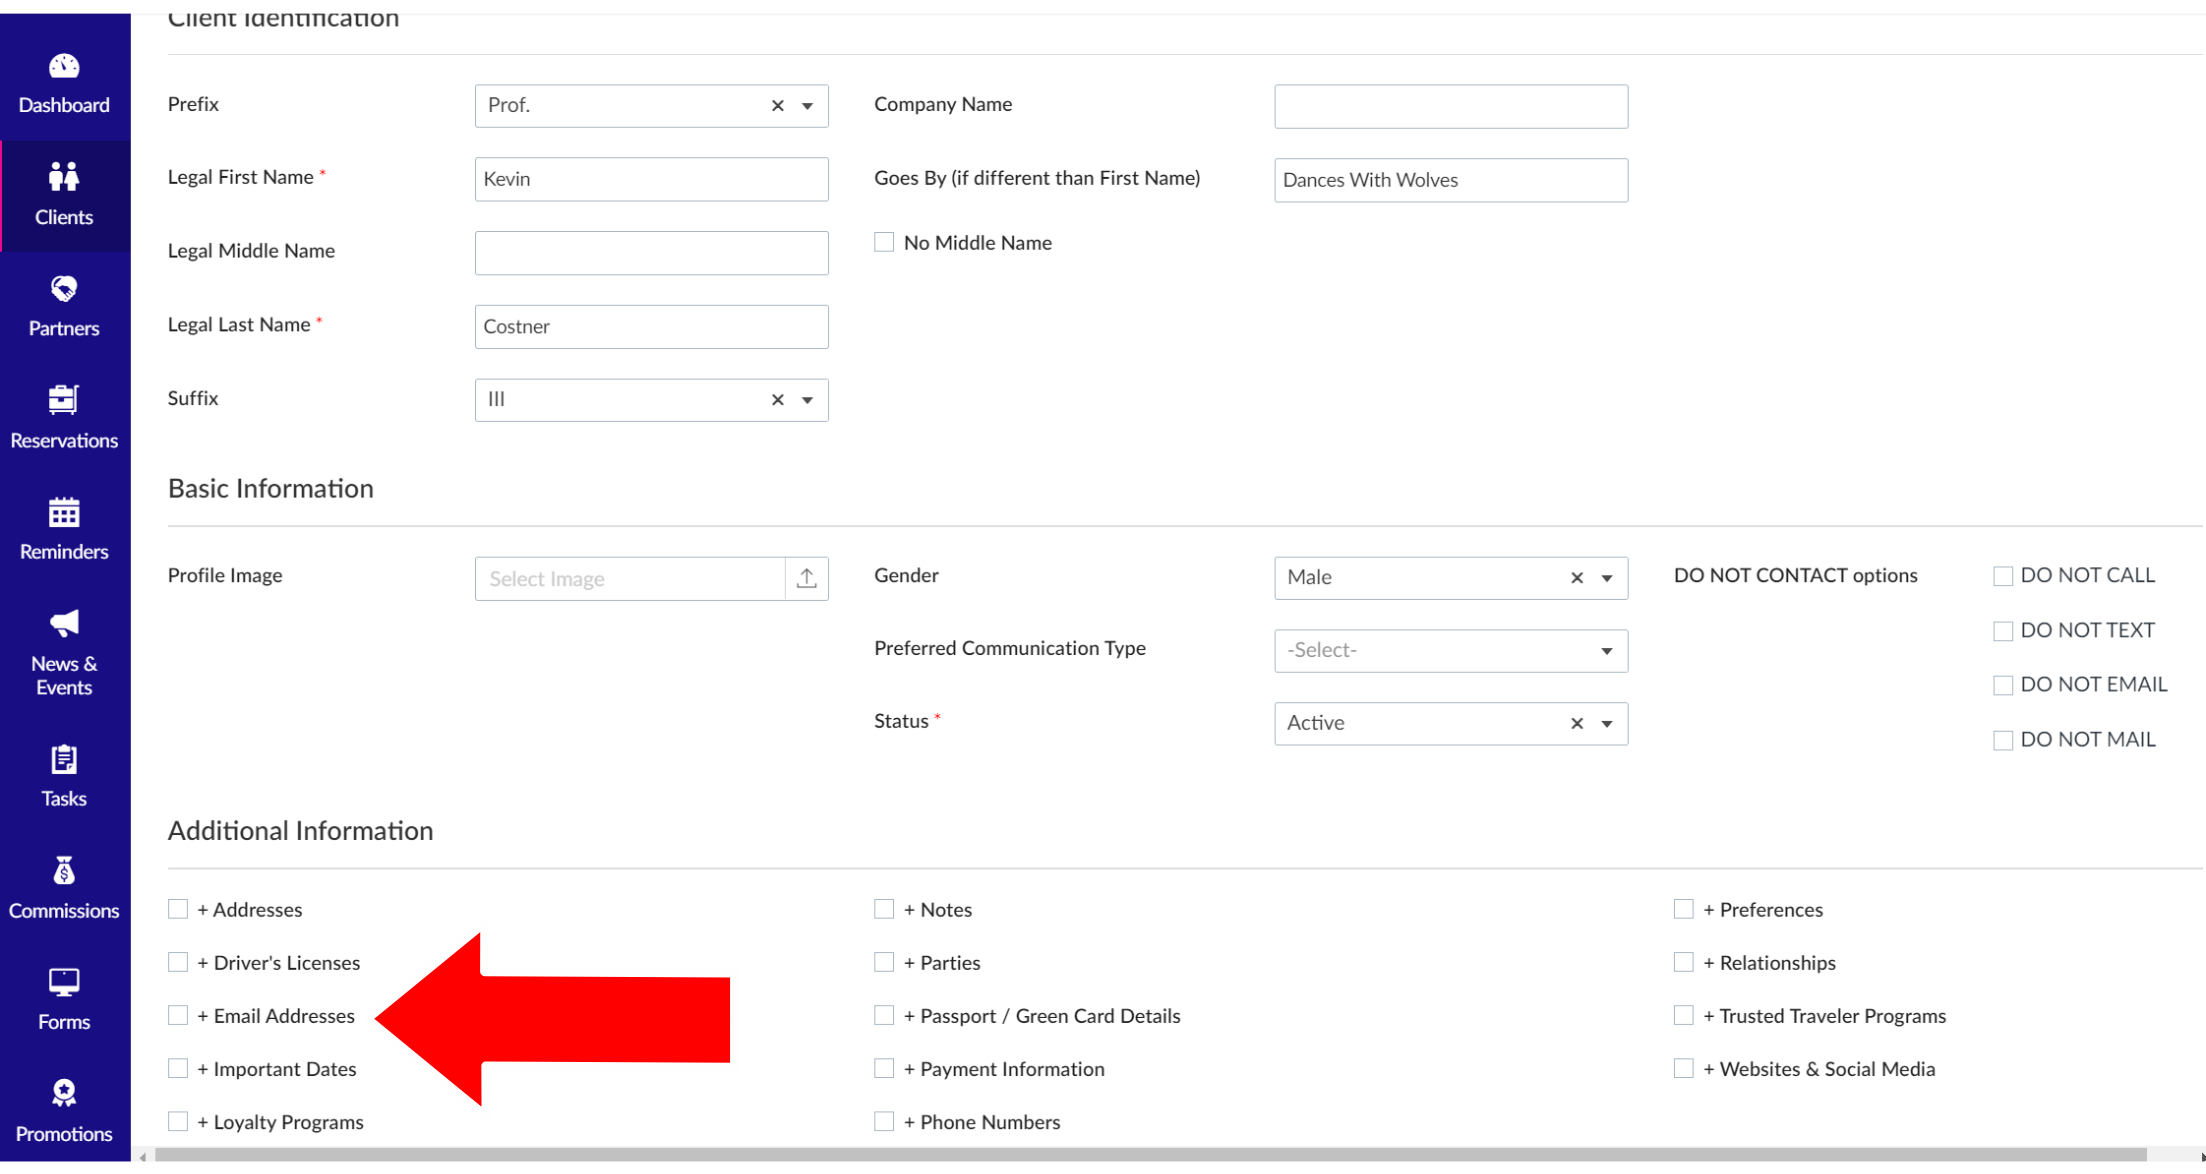
Task: Enable the DO NOT CALL option
Action: point(2002,576)
